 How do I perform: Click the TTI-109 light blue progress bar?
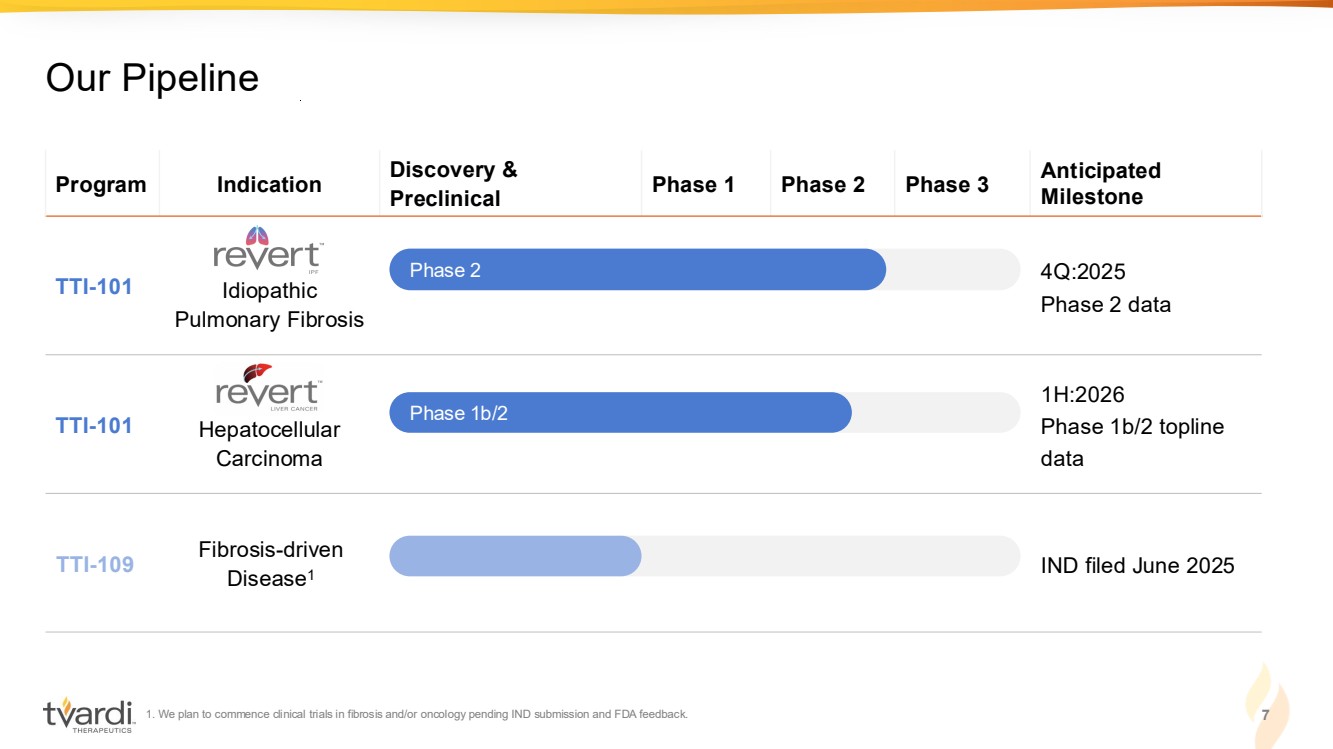pyautogui.click(x=515, y=556)
